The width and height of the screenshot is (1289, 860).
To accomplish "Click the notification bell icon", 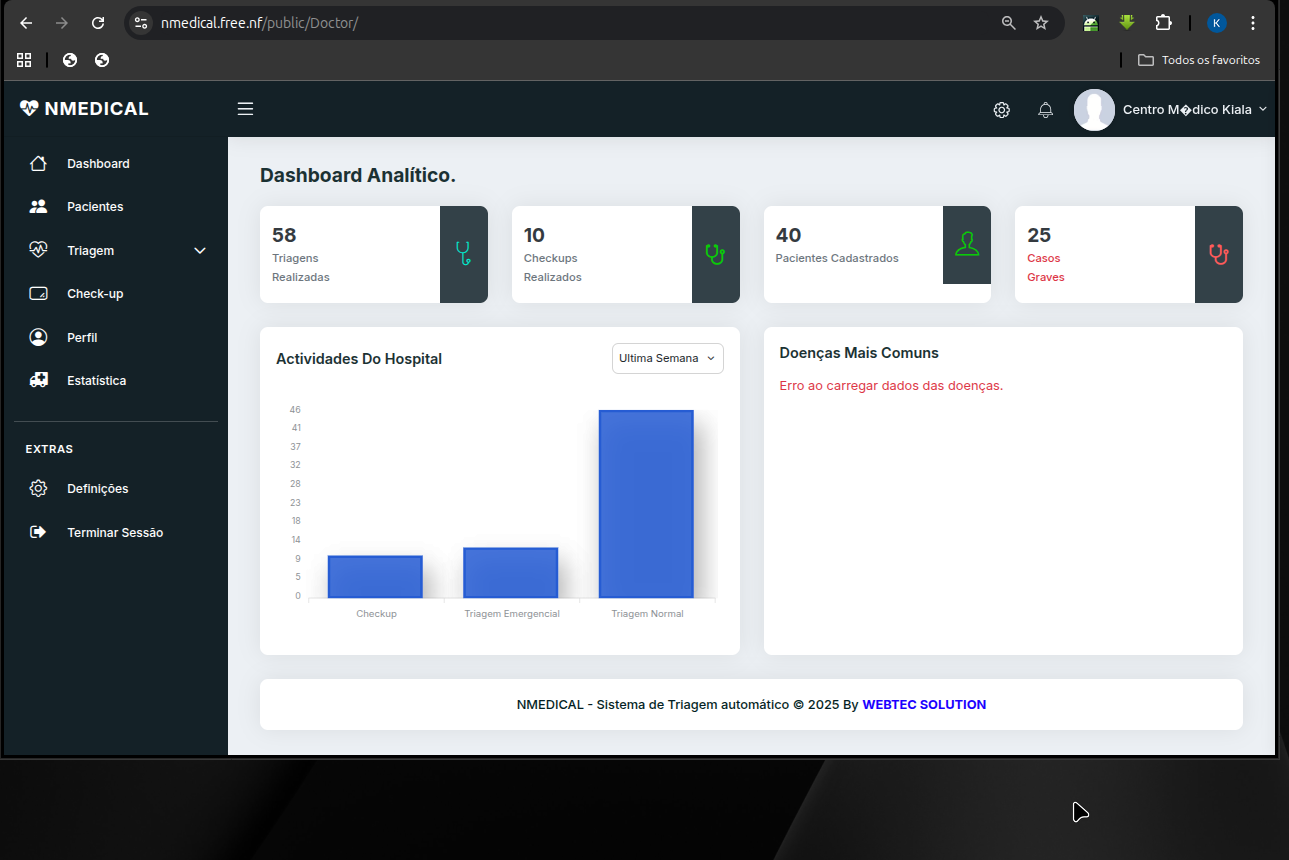I will tap(1045, 110).
